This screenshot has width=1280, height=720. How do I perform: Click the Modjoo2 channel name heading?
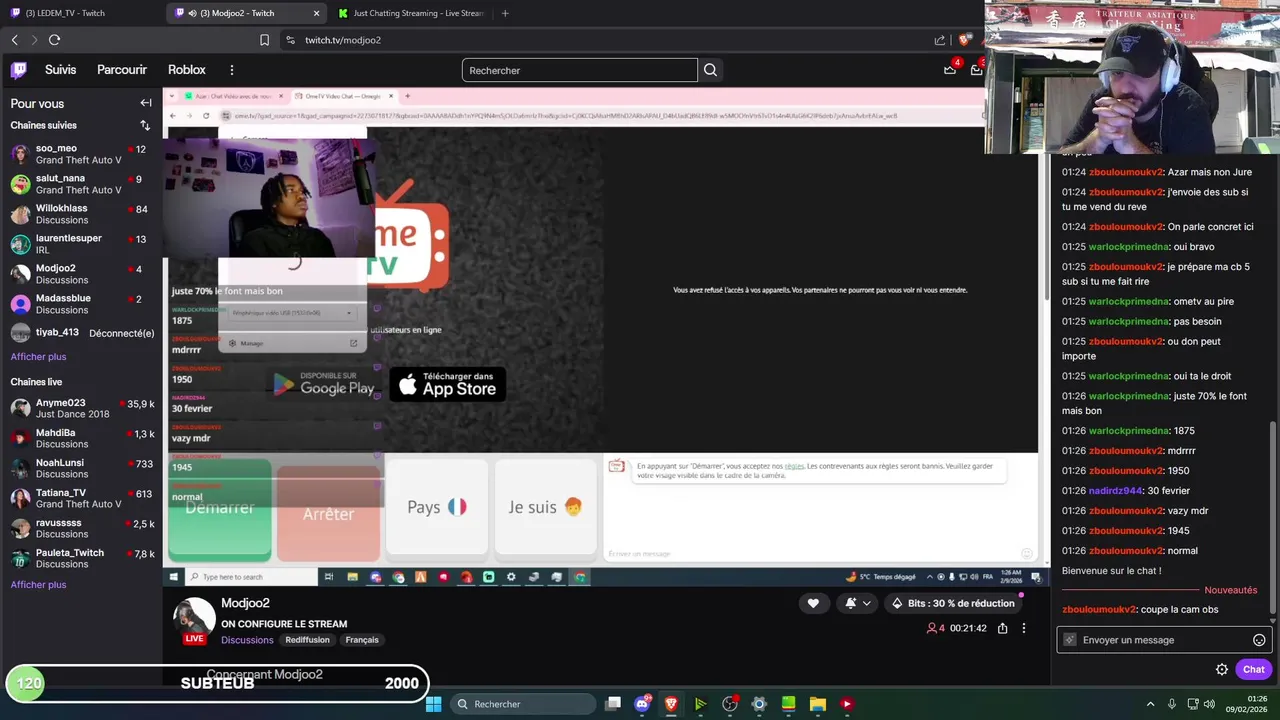[245, 603]
